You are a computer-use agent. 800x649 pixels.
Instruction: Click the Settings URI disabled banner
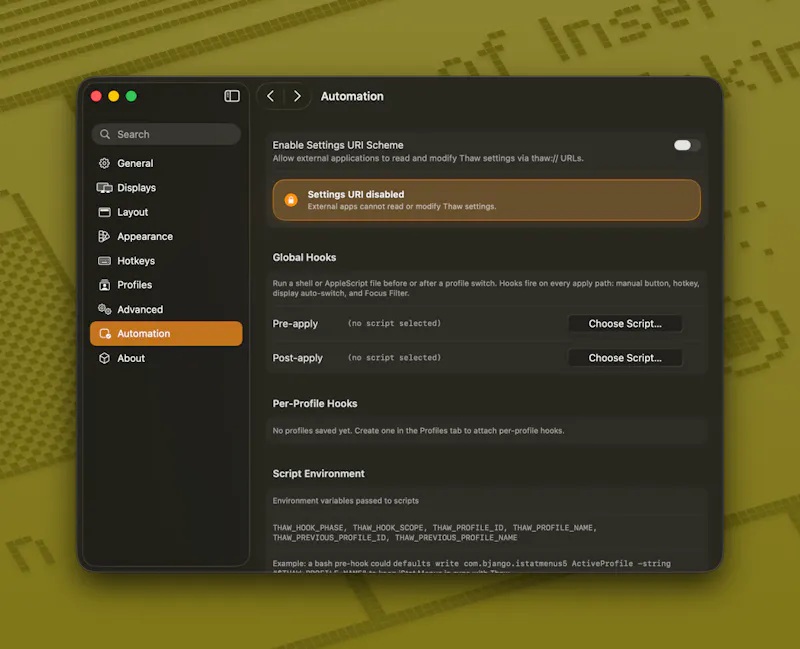486,200
